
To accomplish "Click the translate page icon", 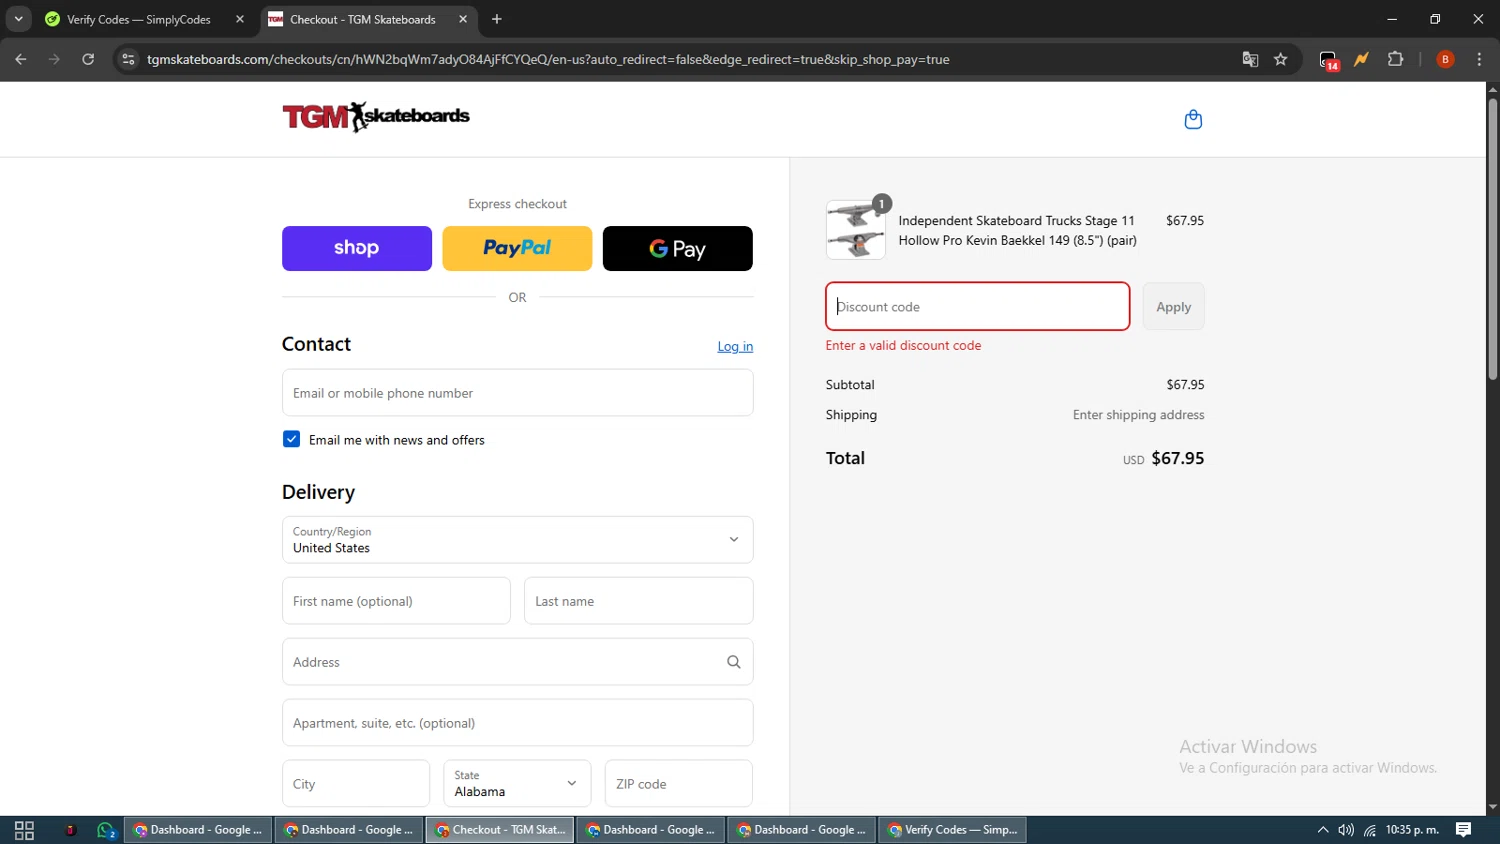I will (x=1250, y=59).
